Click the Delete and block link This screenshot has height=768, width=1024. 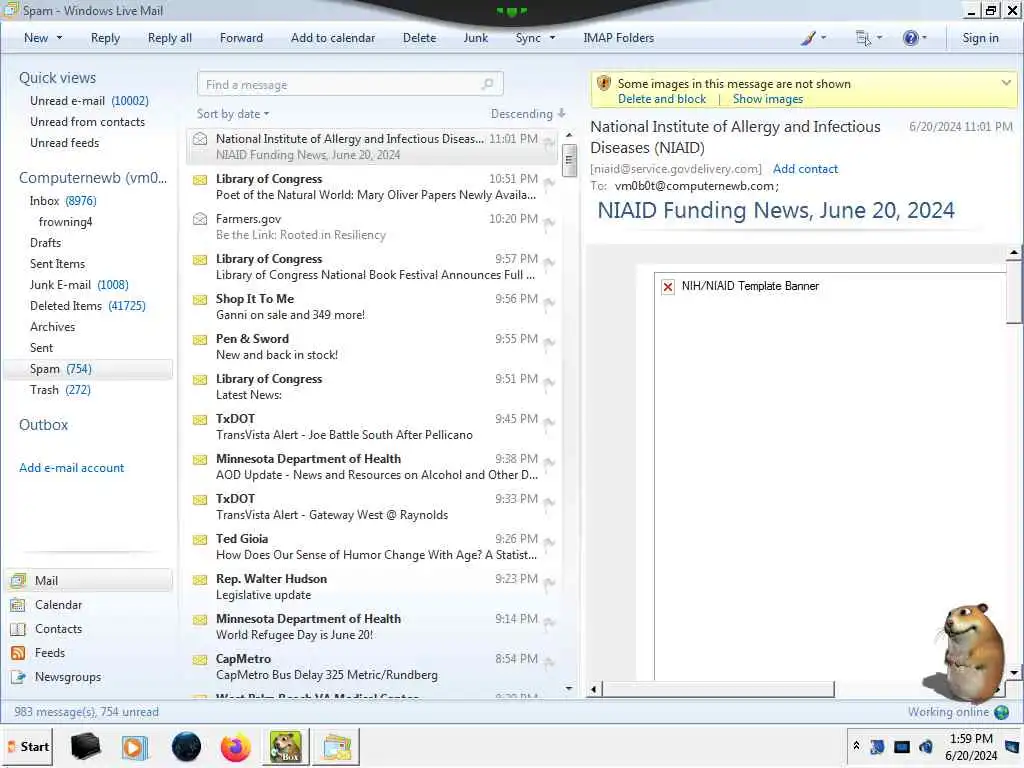[x=662, y=99]
